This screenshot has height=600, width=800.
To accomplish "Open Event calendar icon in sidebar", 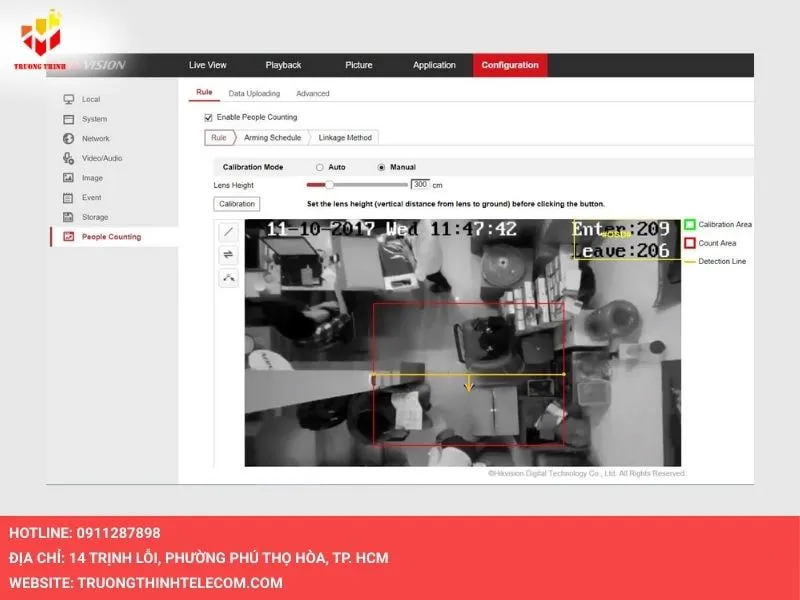I will tap(68, 198).
